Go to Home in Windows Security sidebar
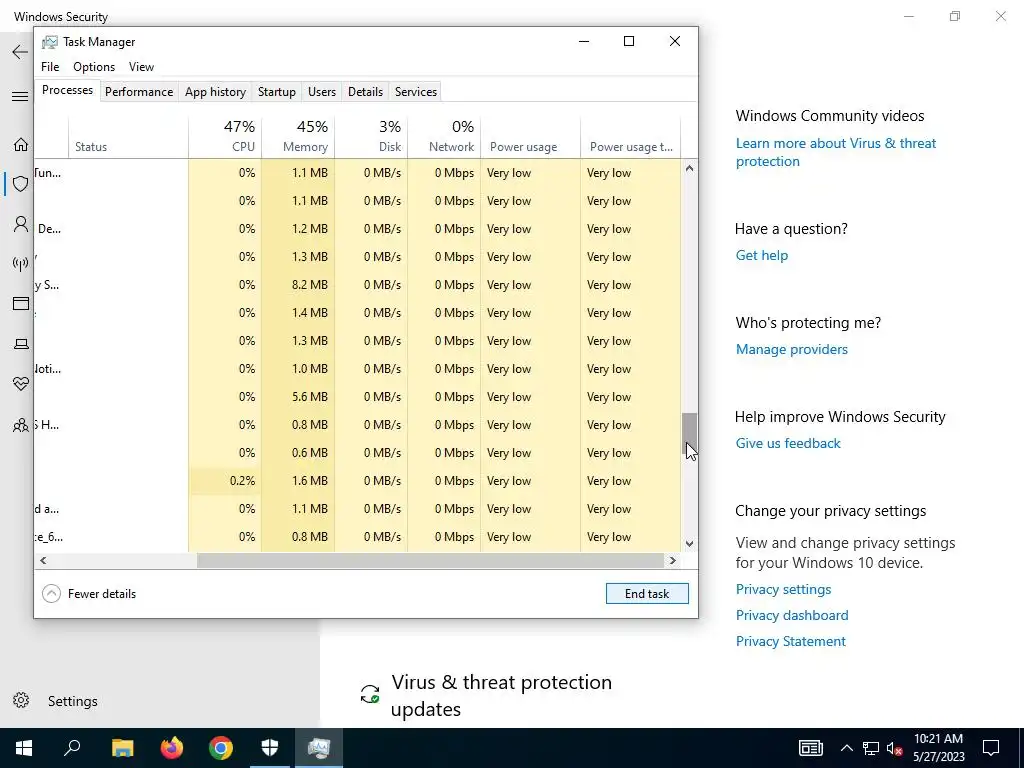 [x=21, y=144]
